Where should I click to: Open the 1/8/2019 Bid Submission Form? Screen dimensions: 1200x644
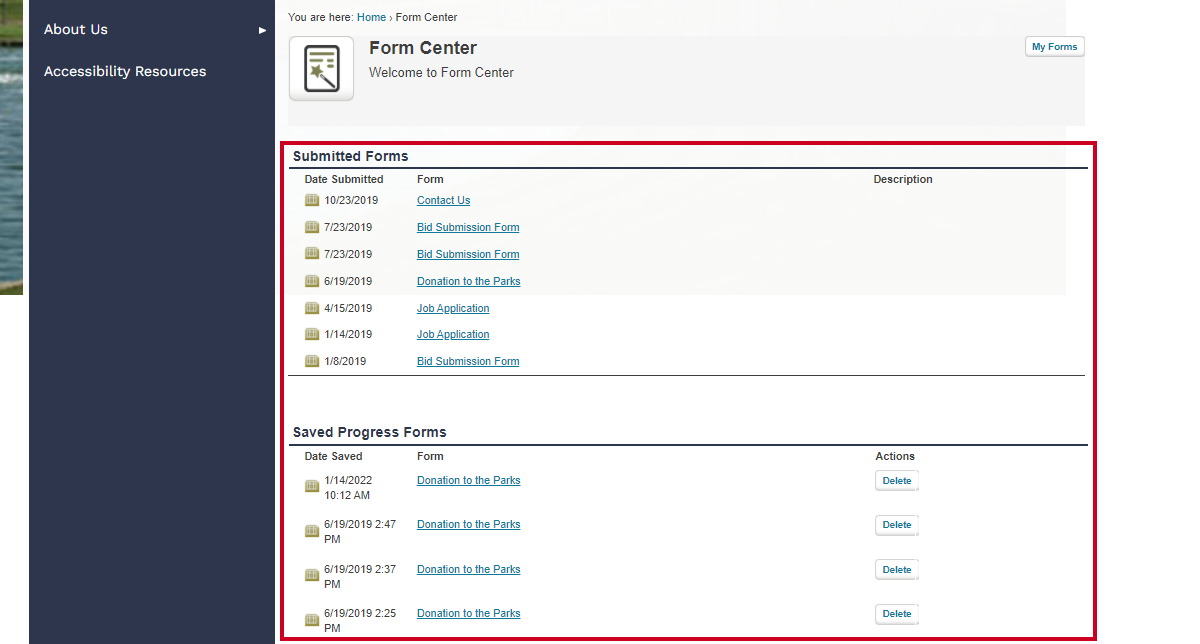[x=468, y=361]
